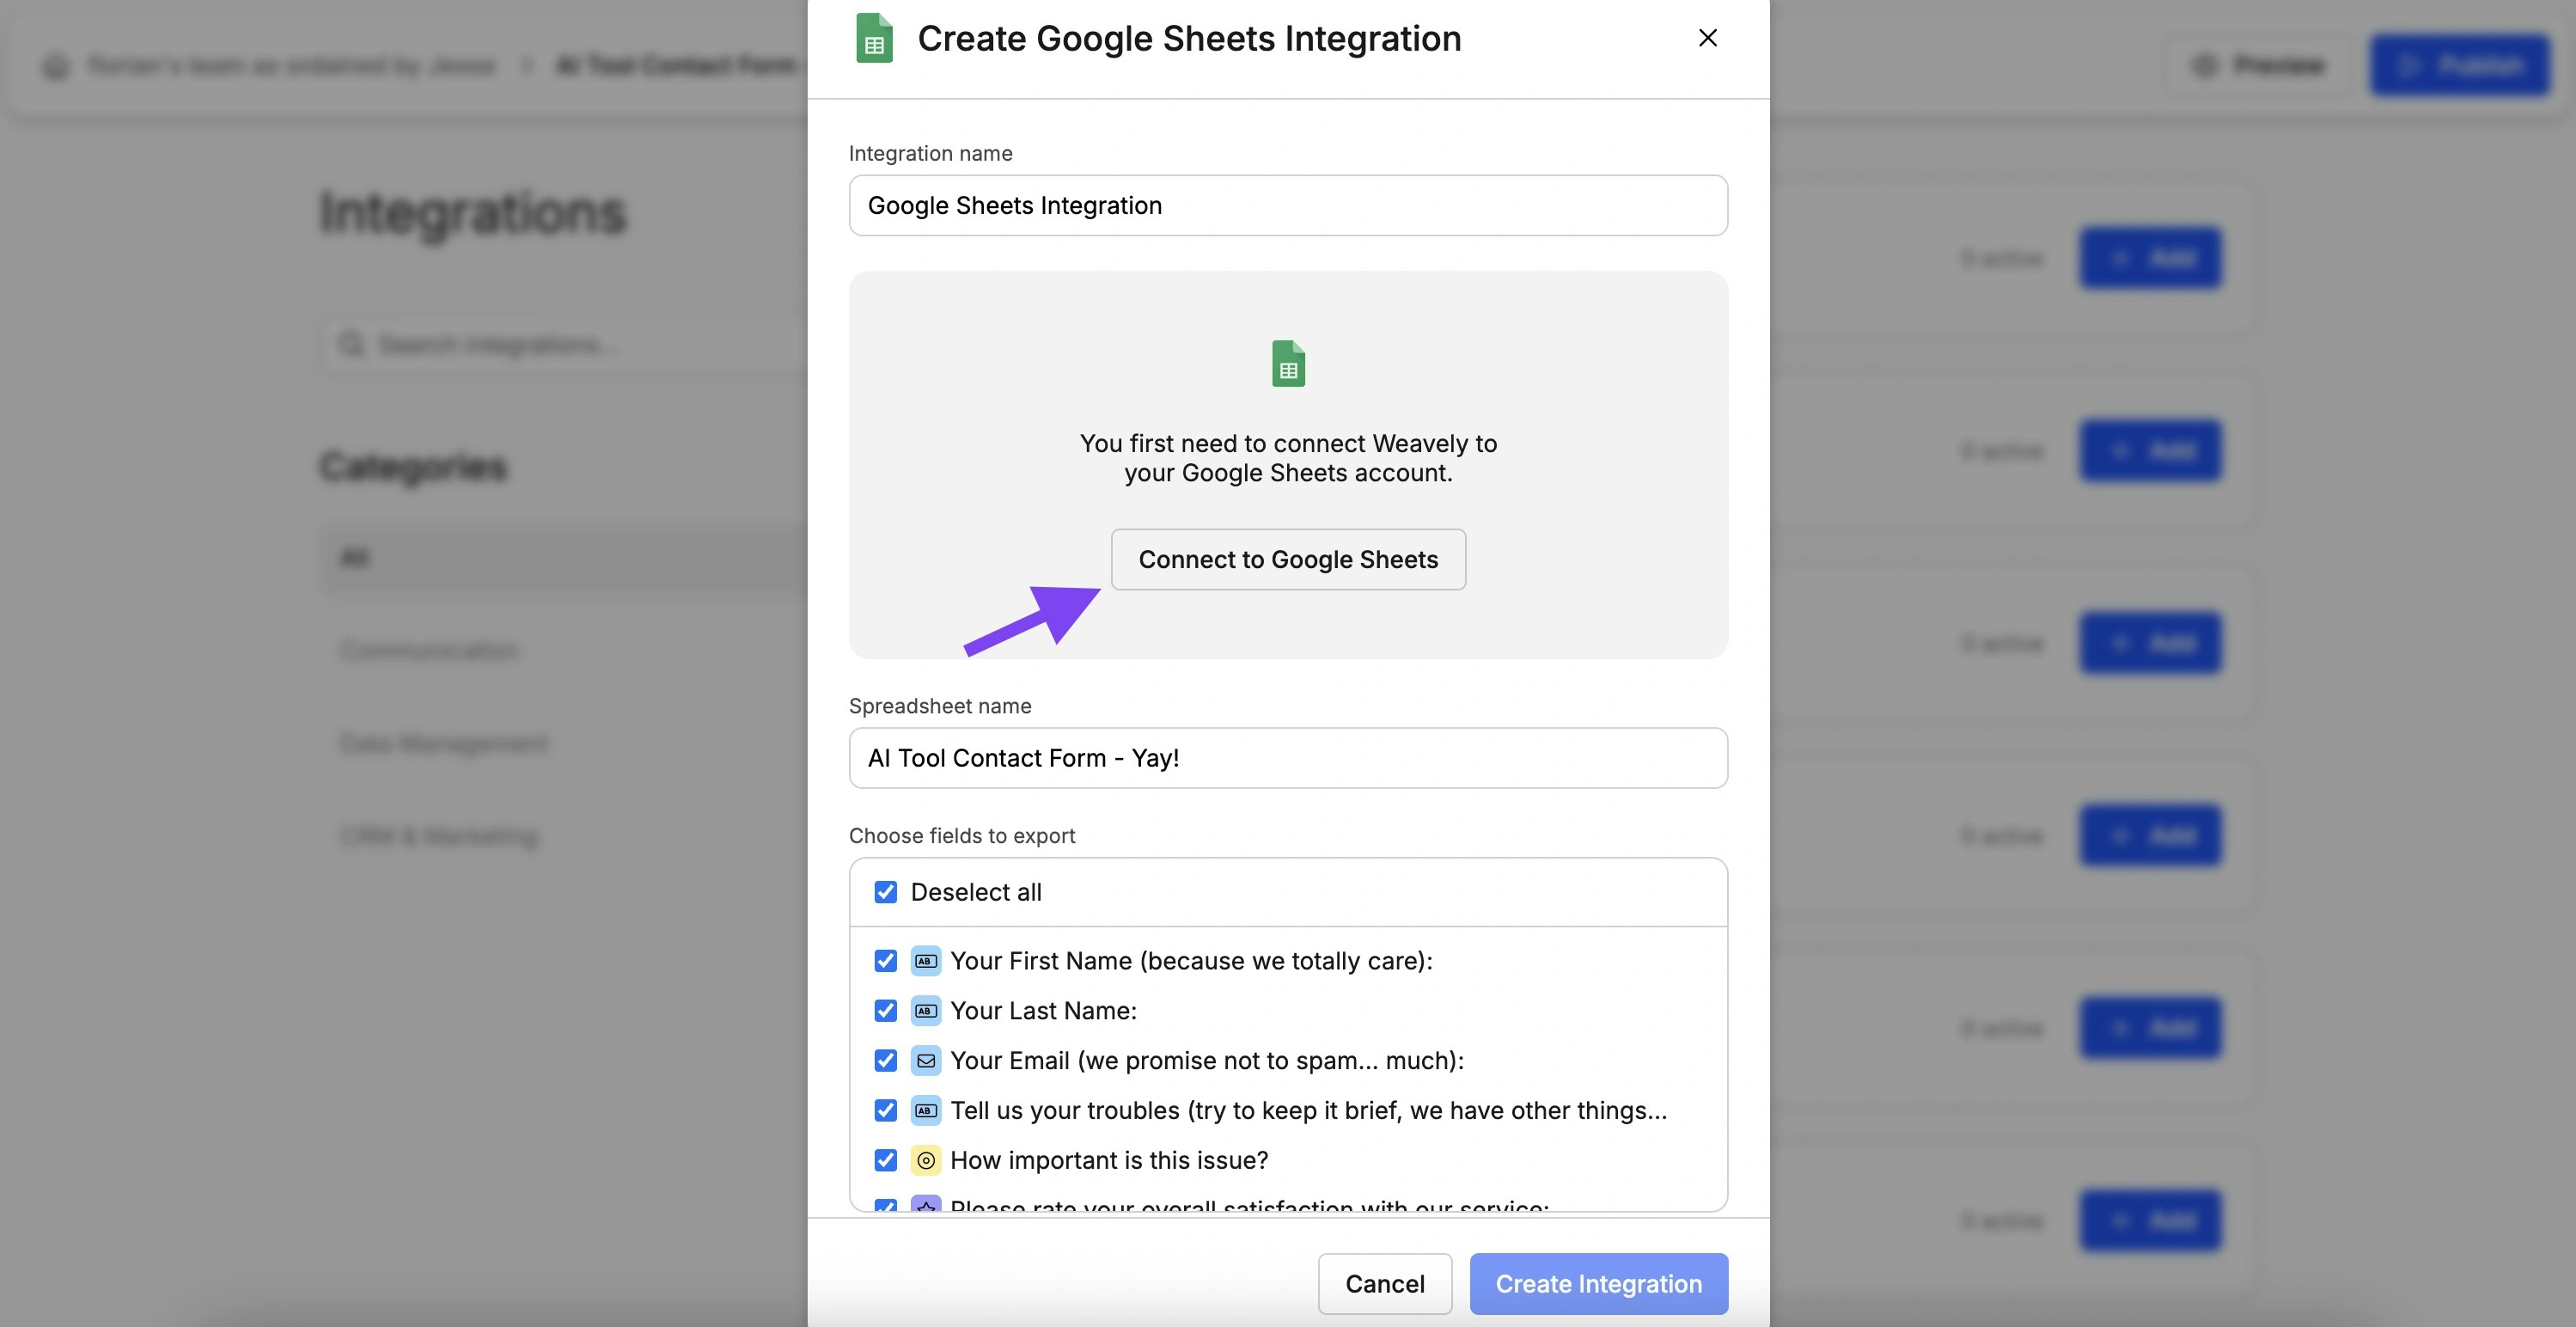Uncheck Your Last Name export field
Viewport: 2576px width, 1327px height.
(x=886, y=1011)
